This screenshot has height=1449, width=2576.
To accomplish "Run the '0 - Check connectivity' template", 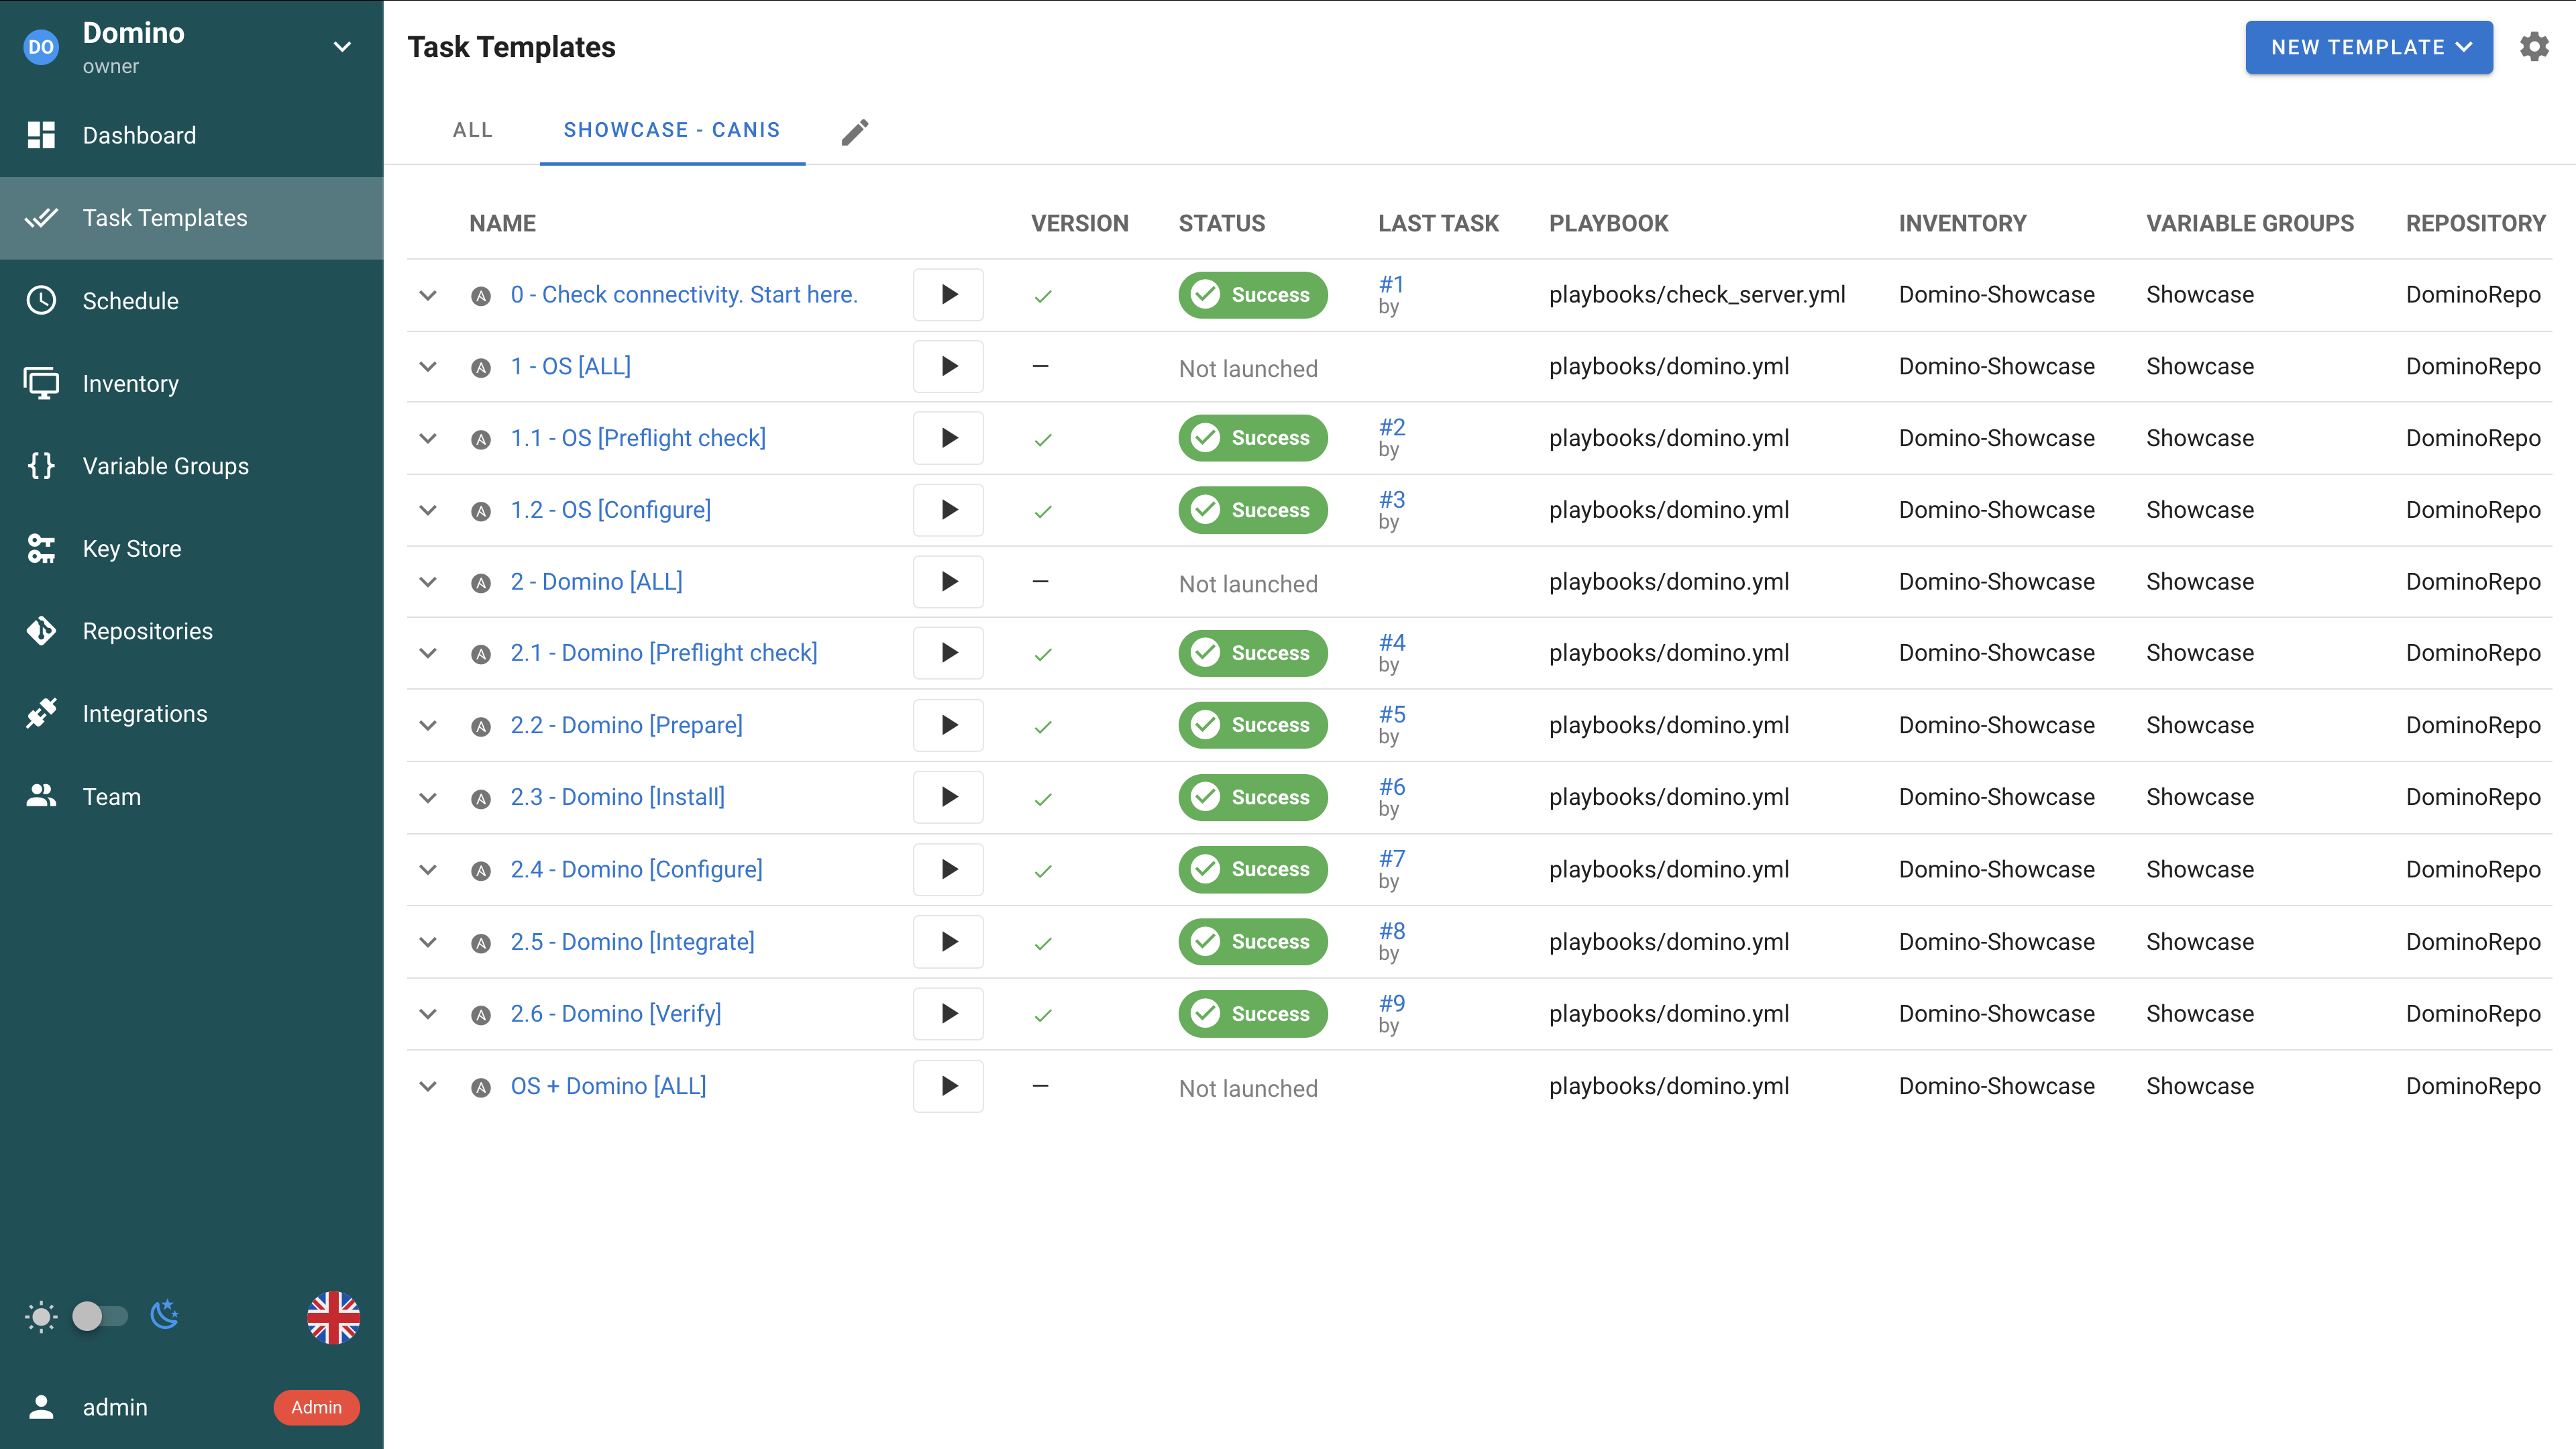I will coord(948,295).
